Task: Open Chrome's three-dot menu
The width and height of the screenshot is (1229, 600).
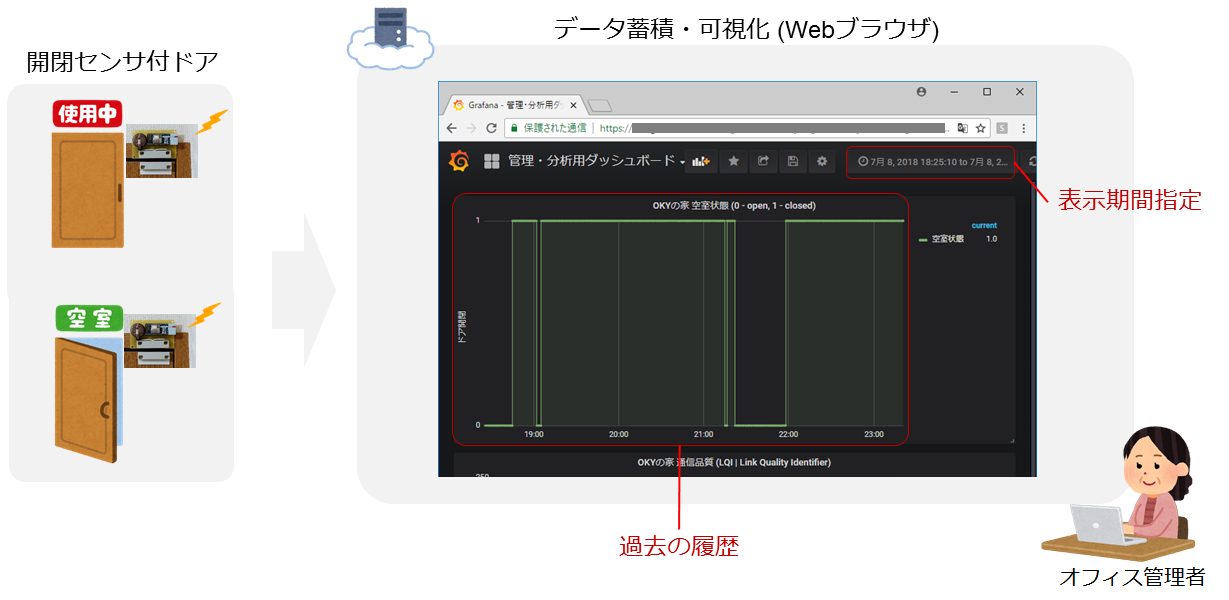Action: click(x=1022, y=127)
